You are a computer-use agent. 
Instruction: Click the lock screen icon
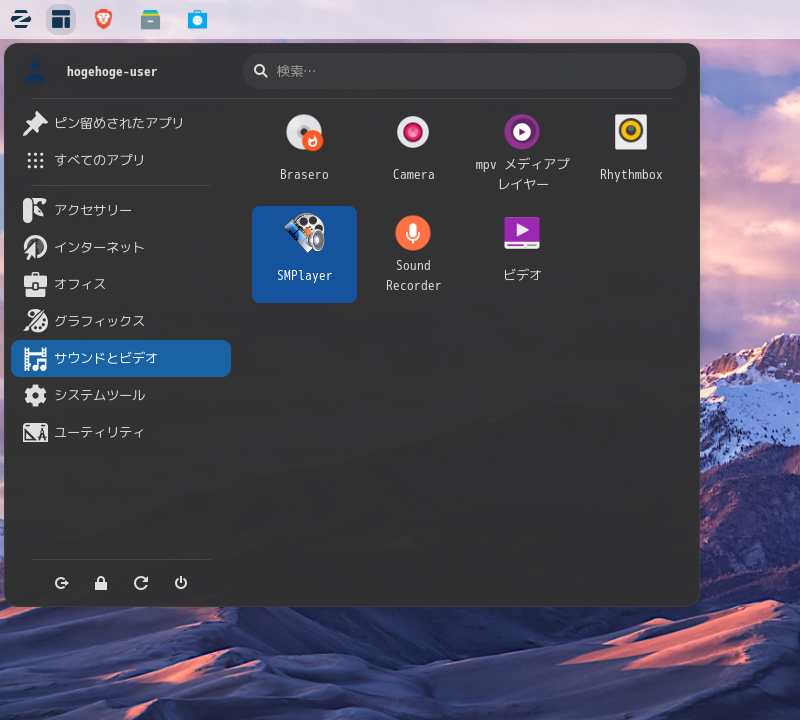click(x=101, y=583)
